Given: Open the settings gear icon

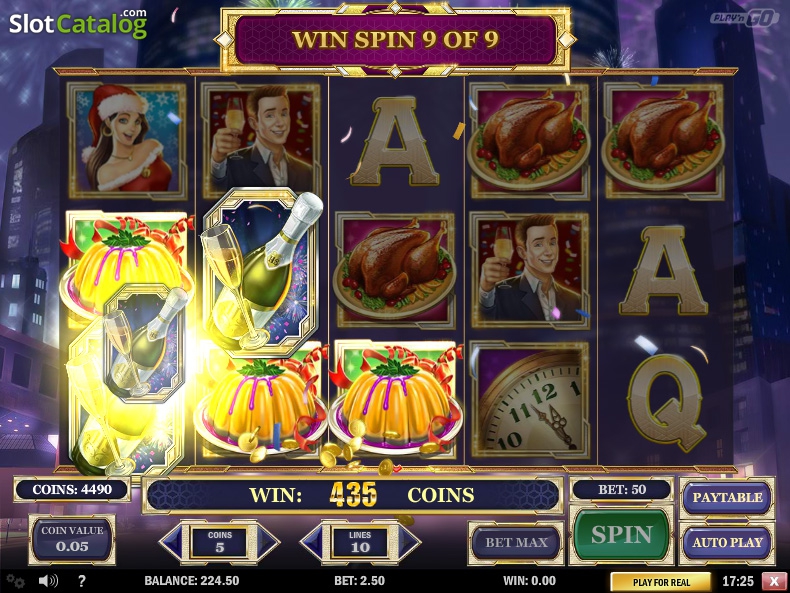Looking at the screenshot, I should (16, 581).
